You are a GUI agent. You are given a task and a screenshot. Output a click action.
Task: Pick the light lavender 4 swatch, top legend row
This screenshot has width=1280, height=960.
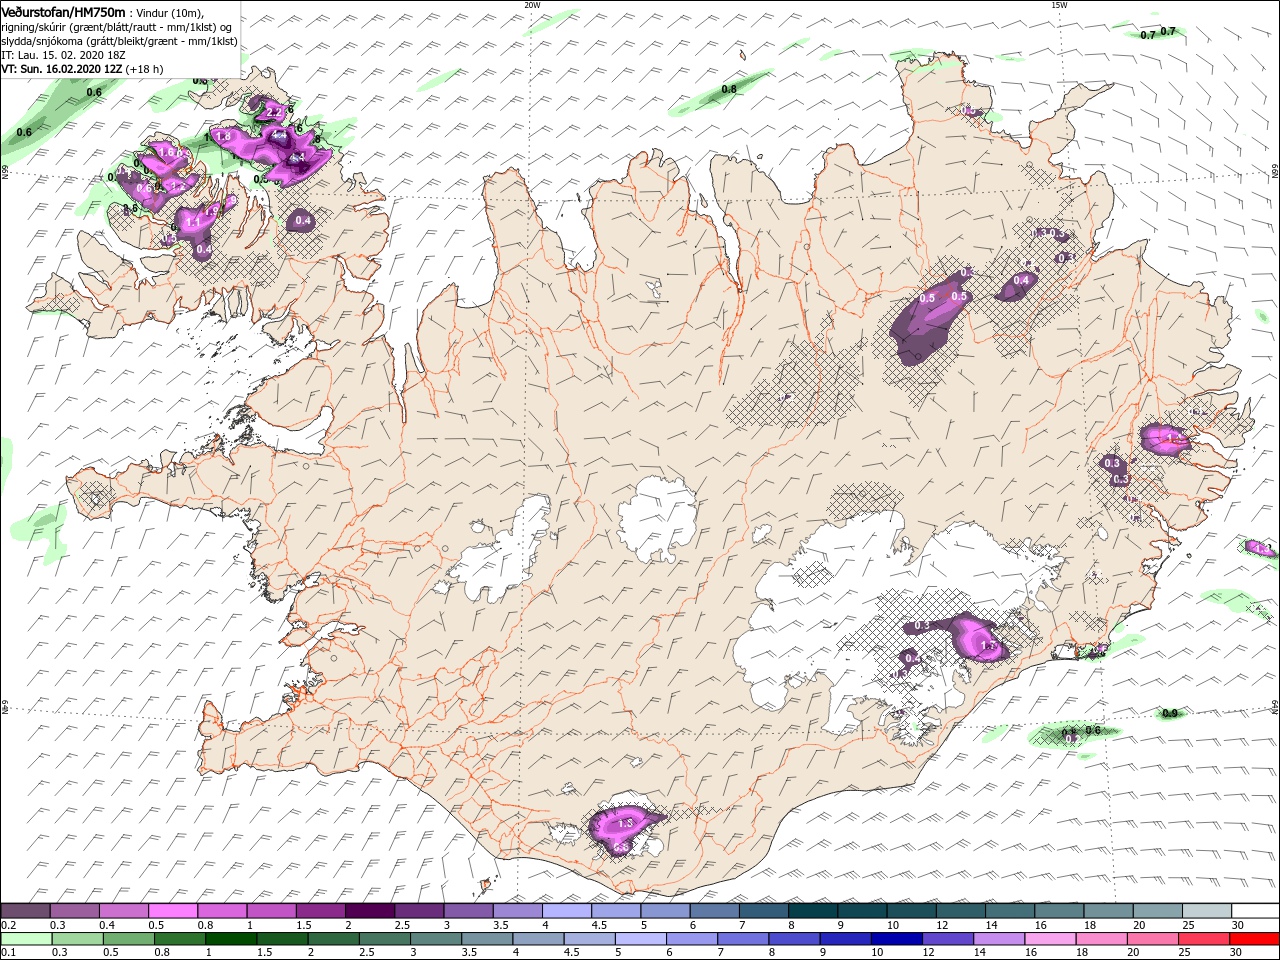(x=566, y=911)
